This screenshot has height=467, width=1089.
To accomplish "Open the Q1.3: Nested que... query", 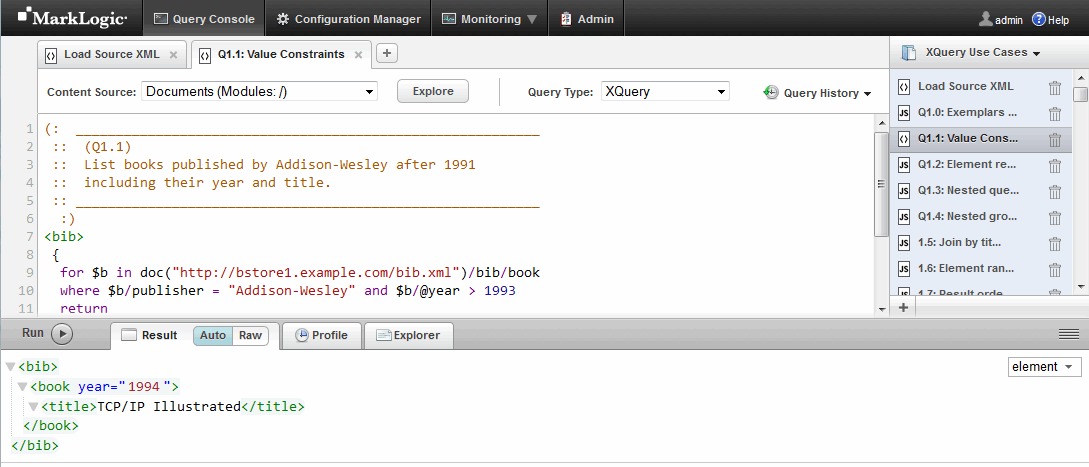I will click(x=968, y=190).
